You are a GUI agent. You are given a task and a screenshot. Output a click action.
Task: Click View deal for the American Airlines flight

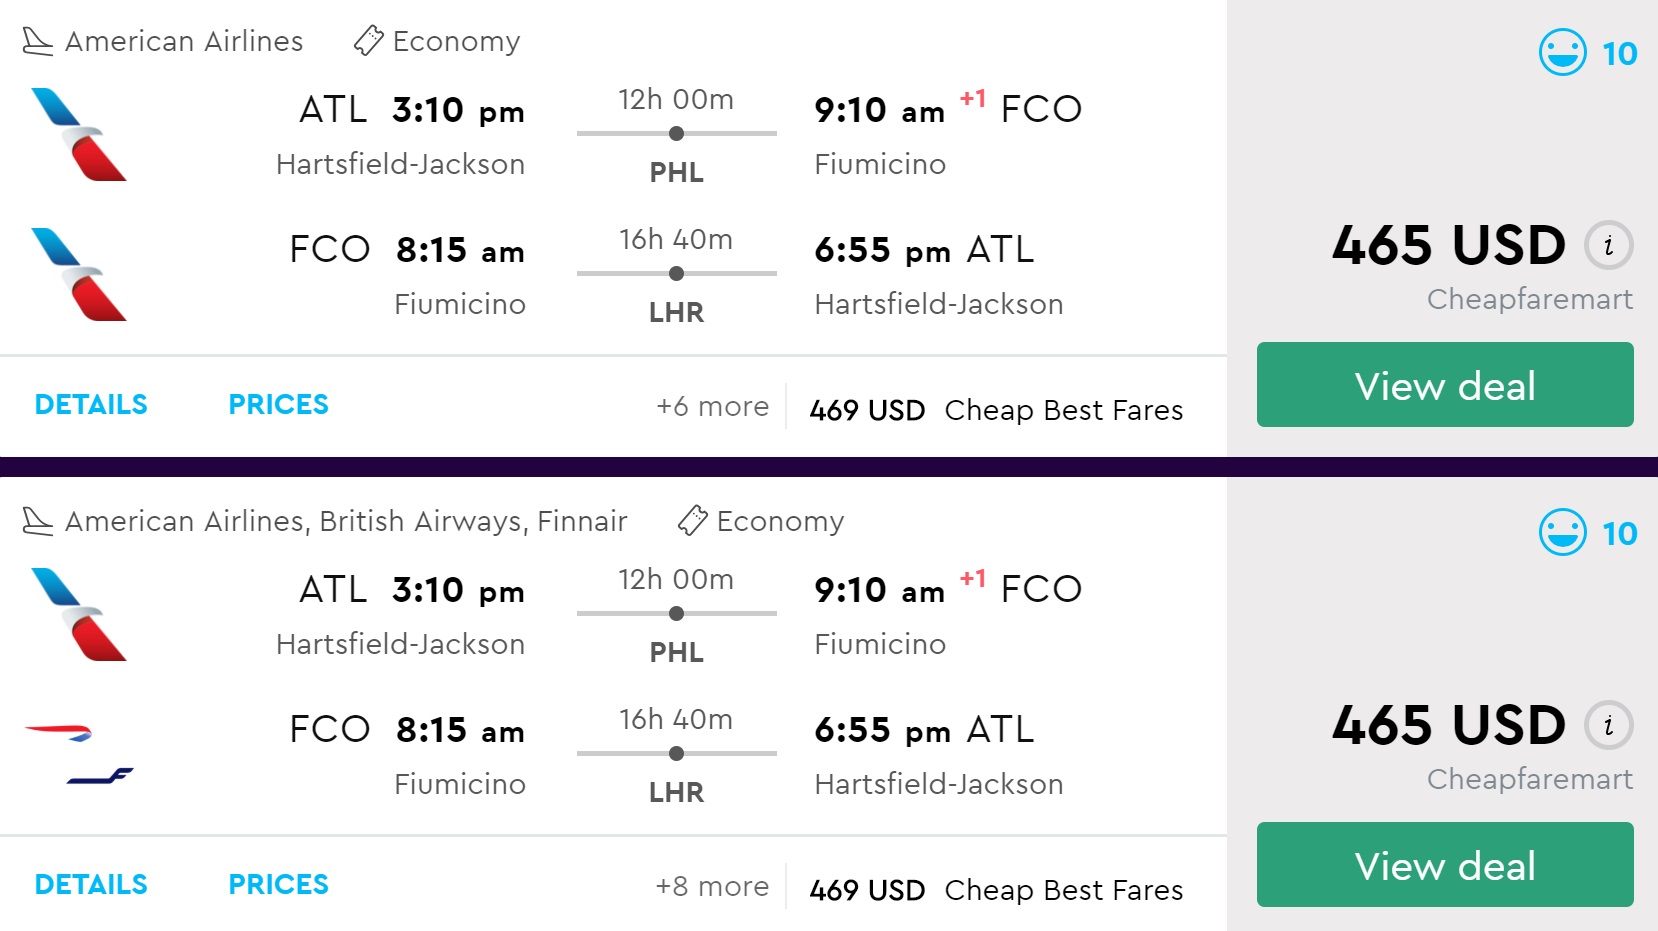1444,385
